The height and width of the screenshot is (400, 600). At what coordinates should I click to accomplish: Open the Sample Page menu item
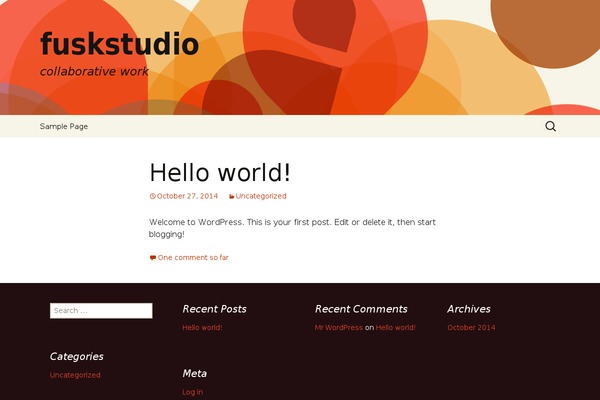click(64, 126)
